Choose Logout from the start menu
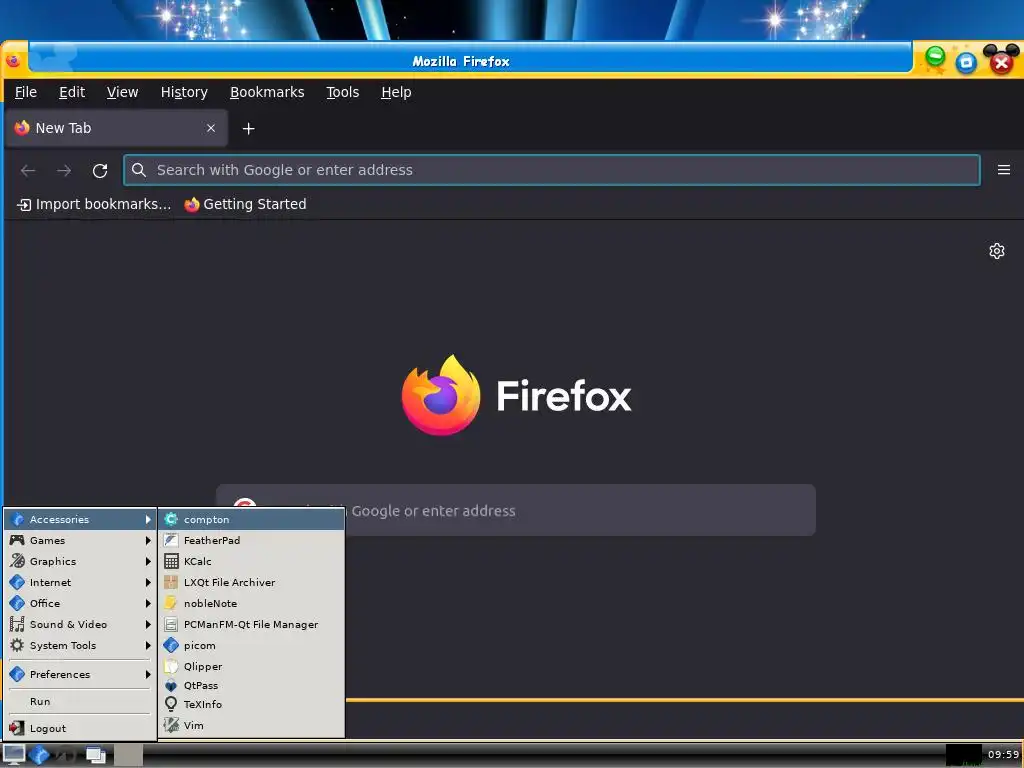 click(x=80, y=728)
